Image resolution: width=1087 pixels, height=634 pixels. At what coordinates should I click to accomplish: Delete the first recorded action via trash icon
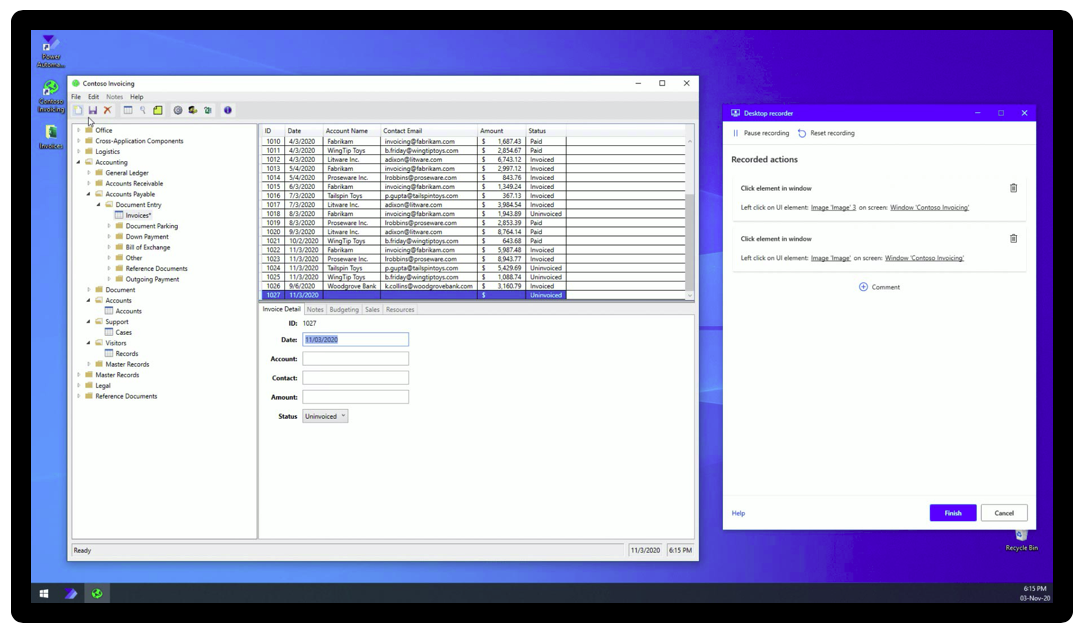point(1013,188)
